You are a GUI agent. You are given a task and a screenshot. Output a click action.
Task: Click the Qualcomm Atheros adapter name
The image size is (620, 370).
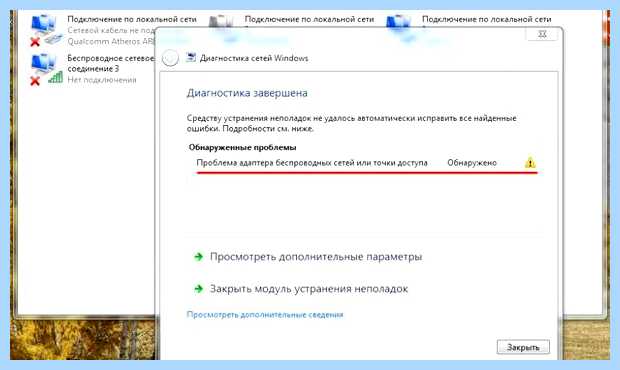(x=111, y=42)
